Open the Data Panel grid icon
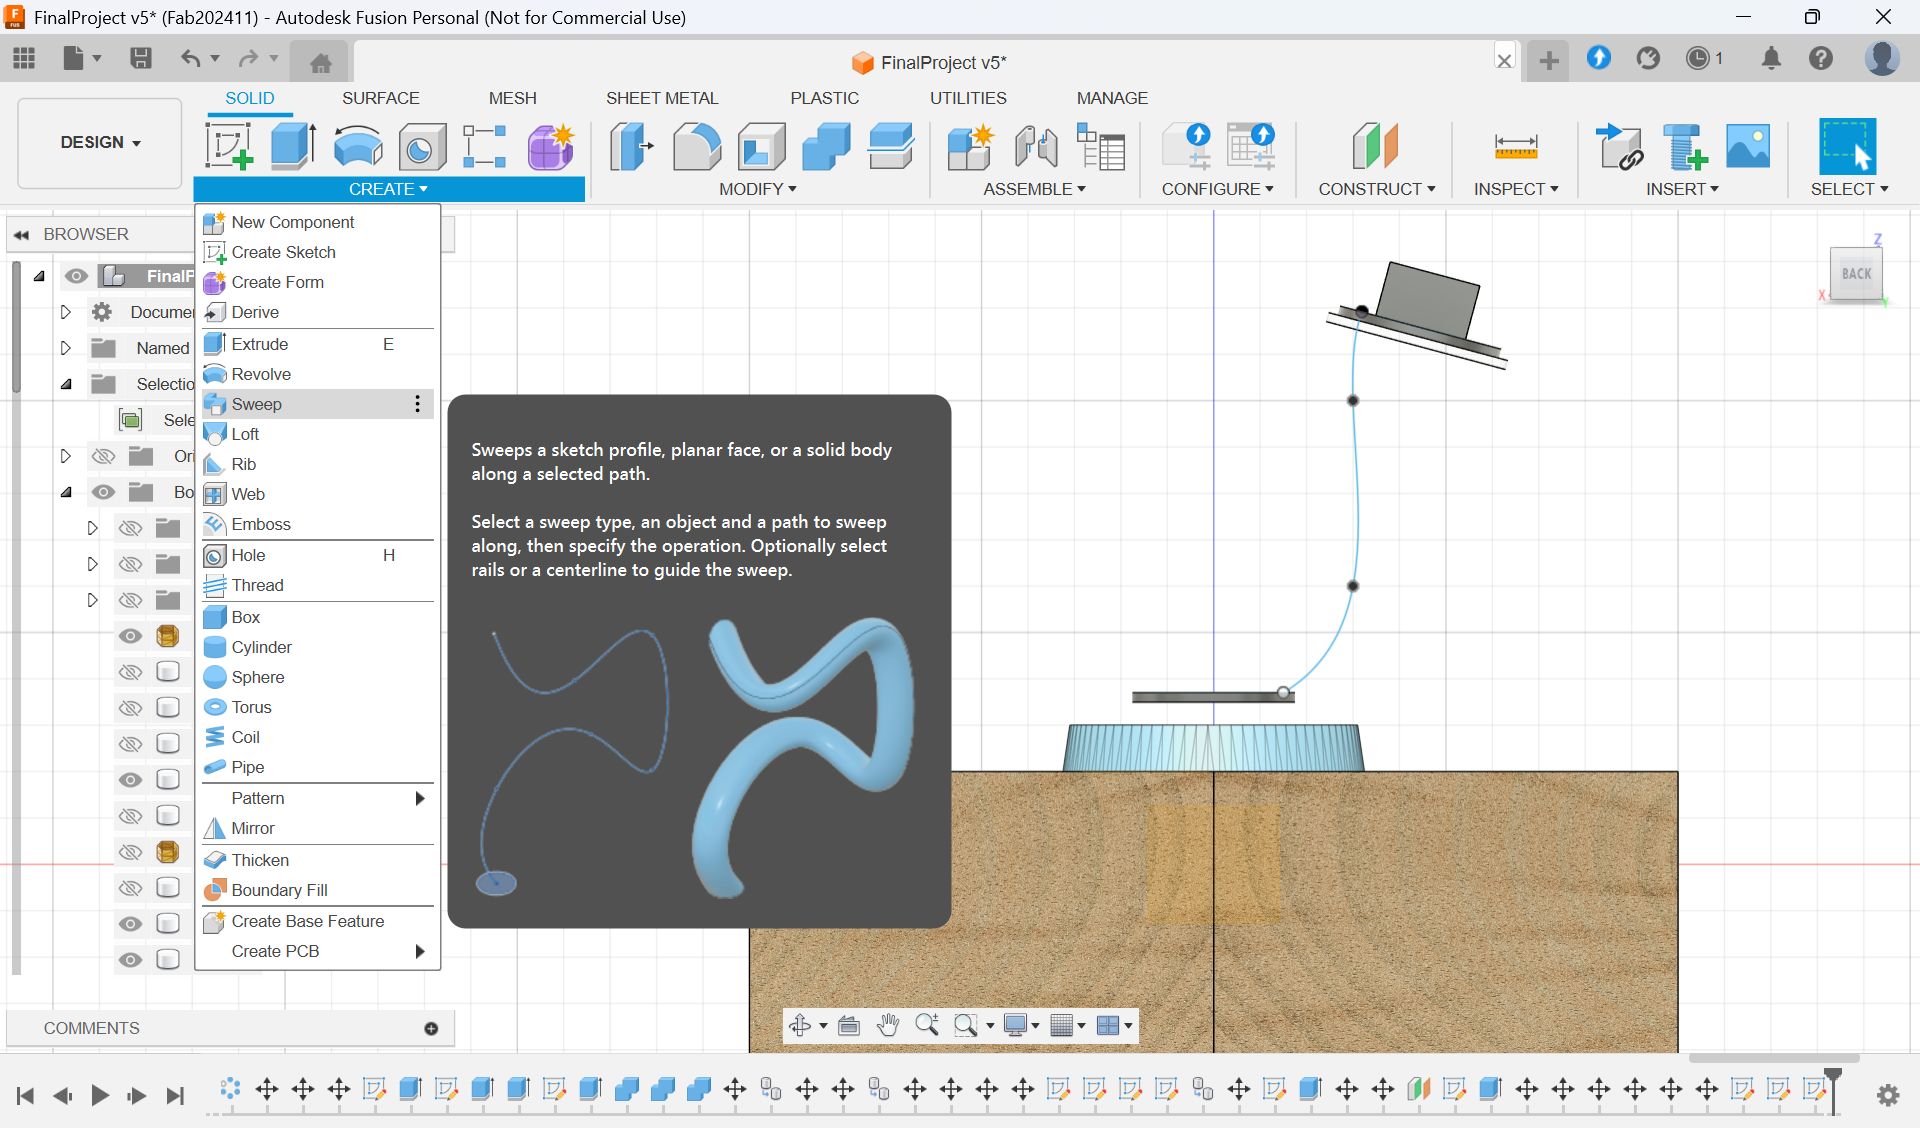Screen dimensions: 1920x1128 pos(24,58)
